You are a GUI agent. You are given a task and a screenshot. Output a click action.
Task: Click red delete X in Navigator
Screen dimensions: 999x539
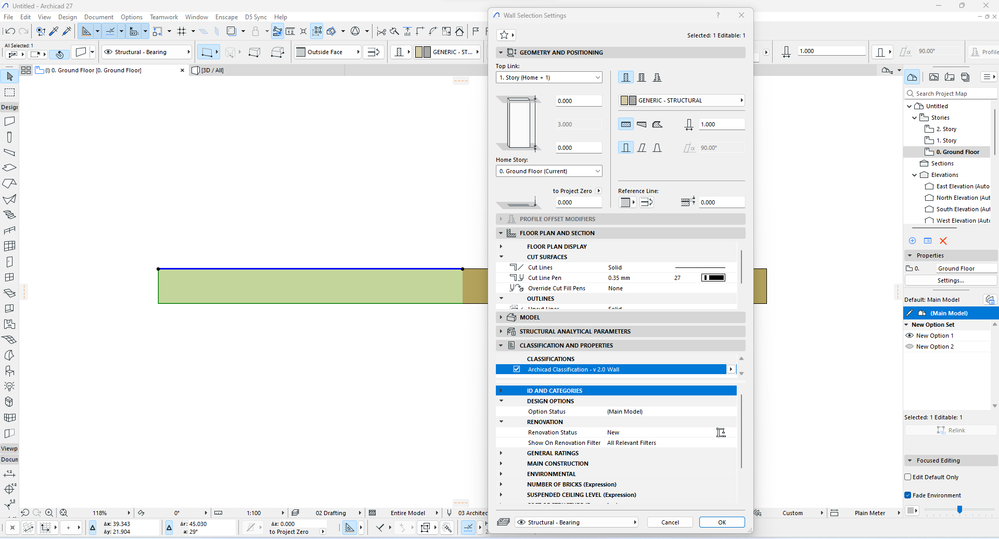[943, 241]
